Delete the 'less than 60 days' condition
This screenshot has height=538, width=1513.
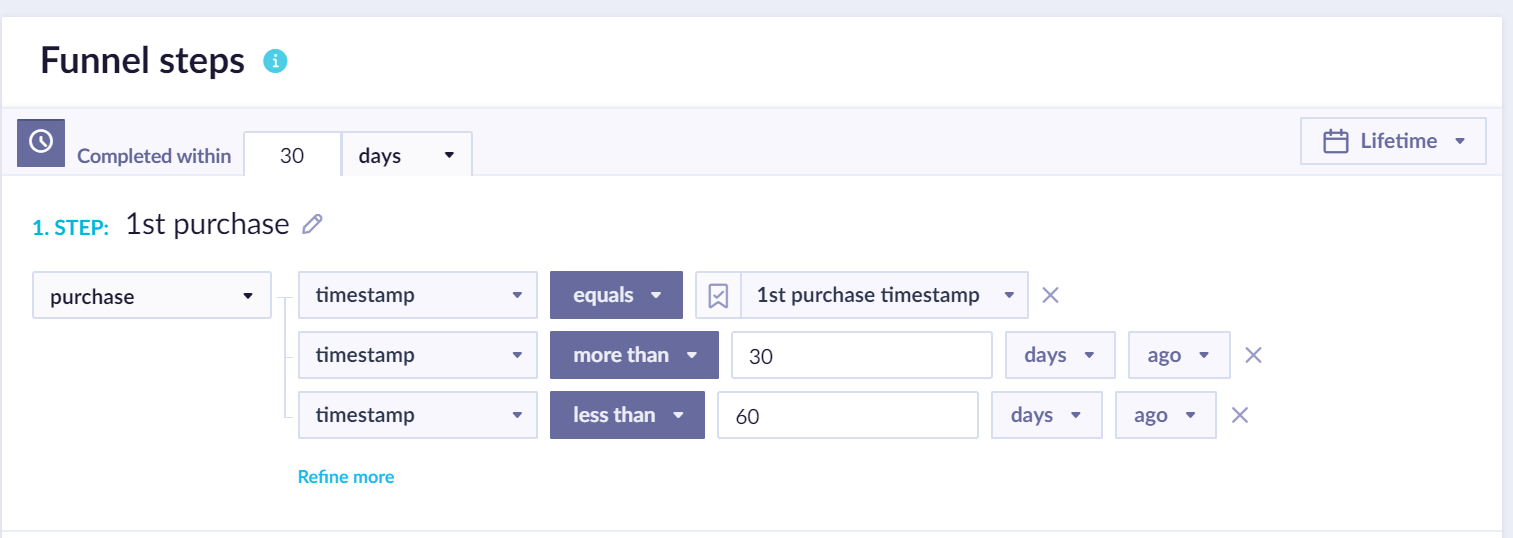(x=1239, y=415)
